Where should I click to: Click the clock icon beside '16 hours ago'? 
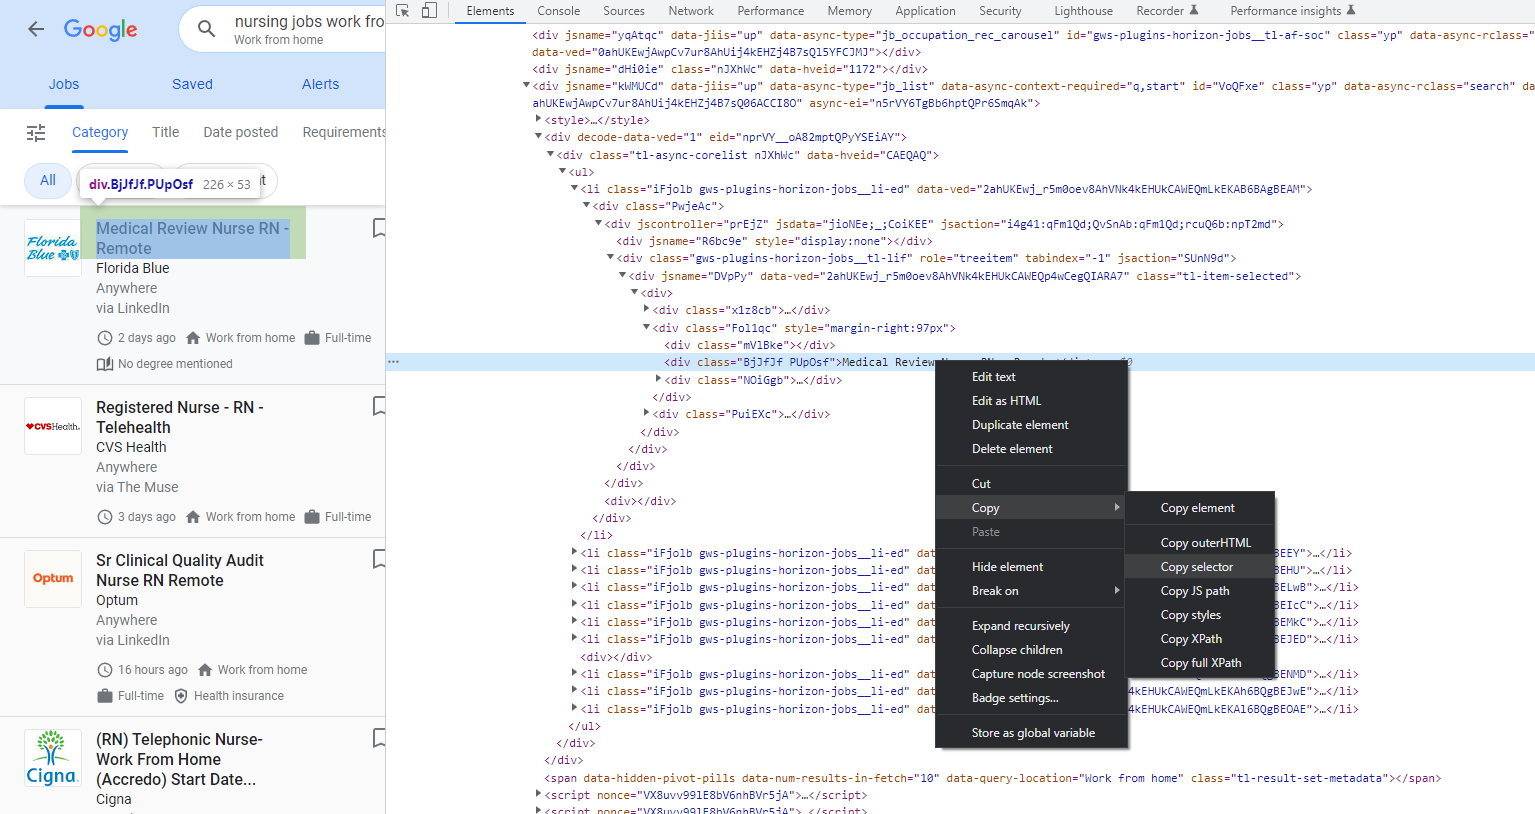point(104,670)
